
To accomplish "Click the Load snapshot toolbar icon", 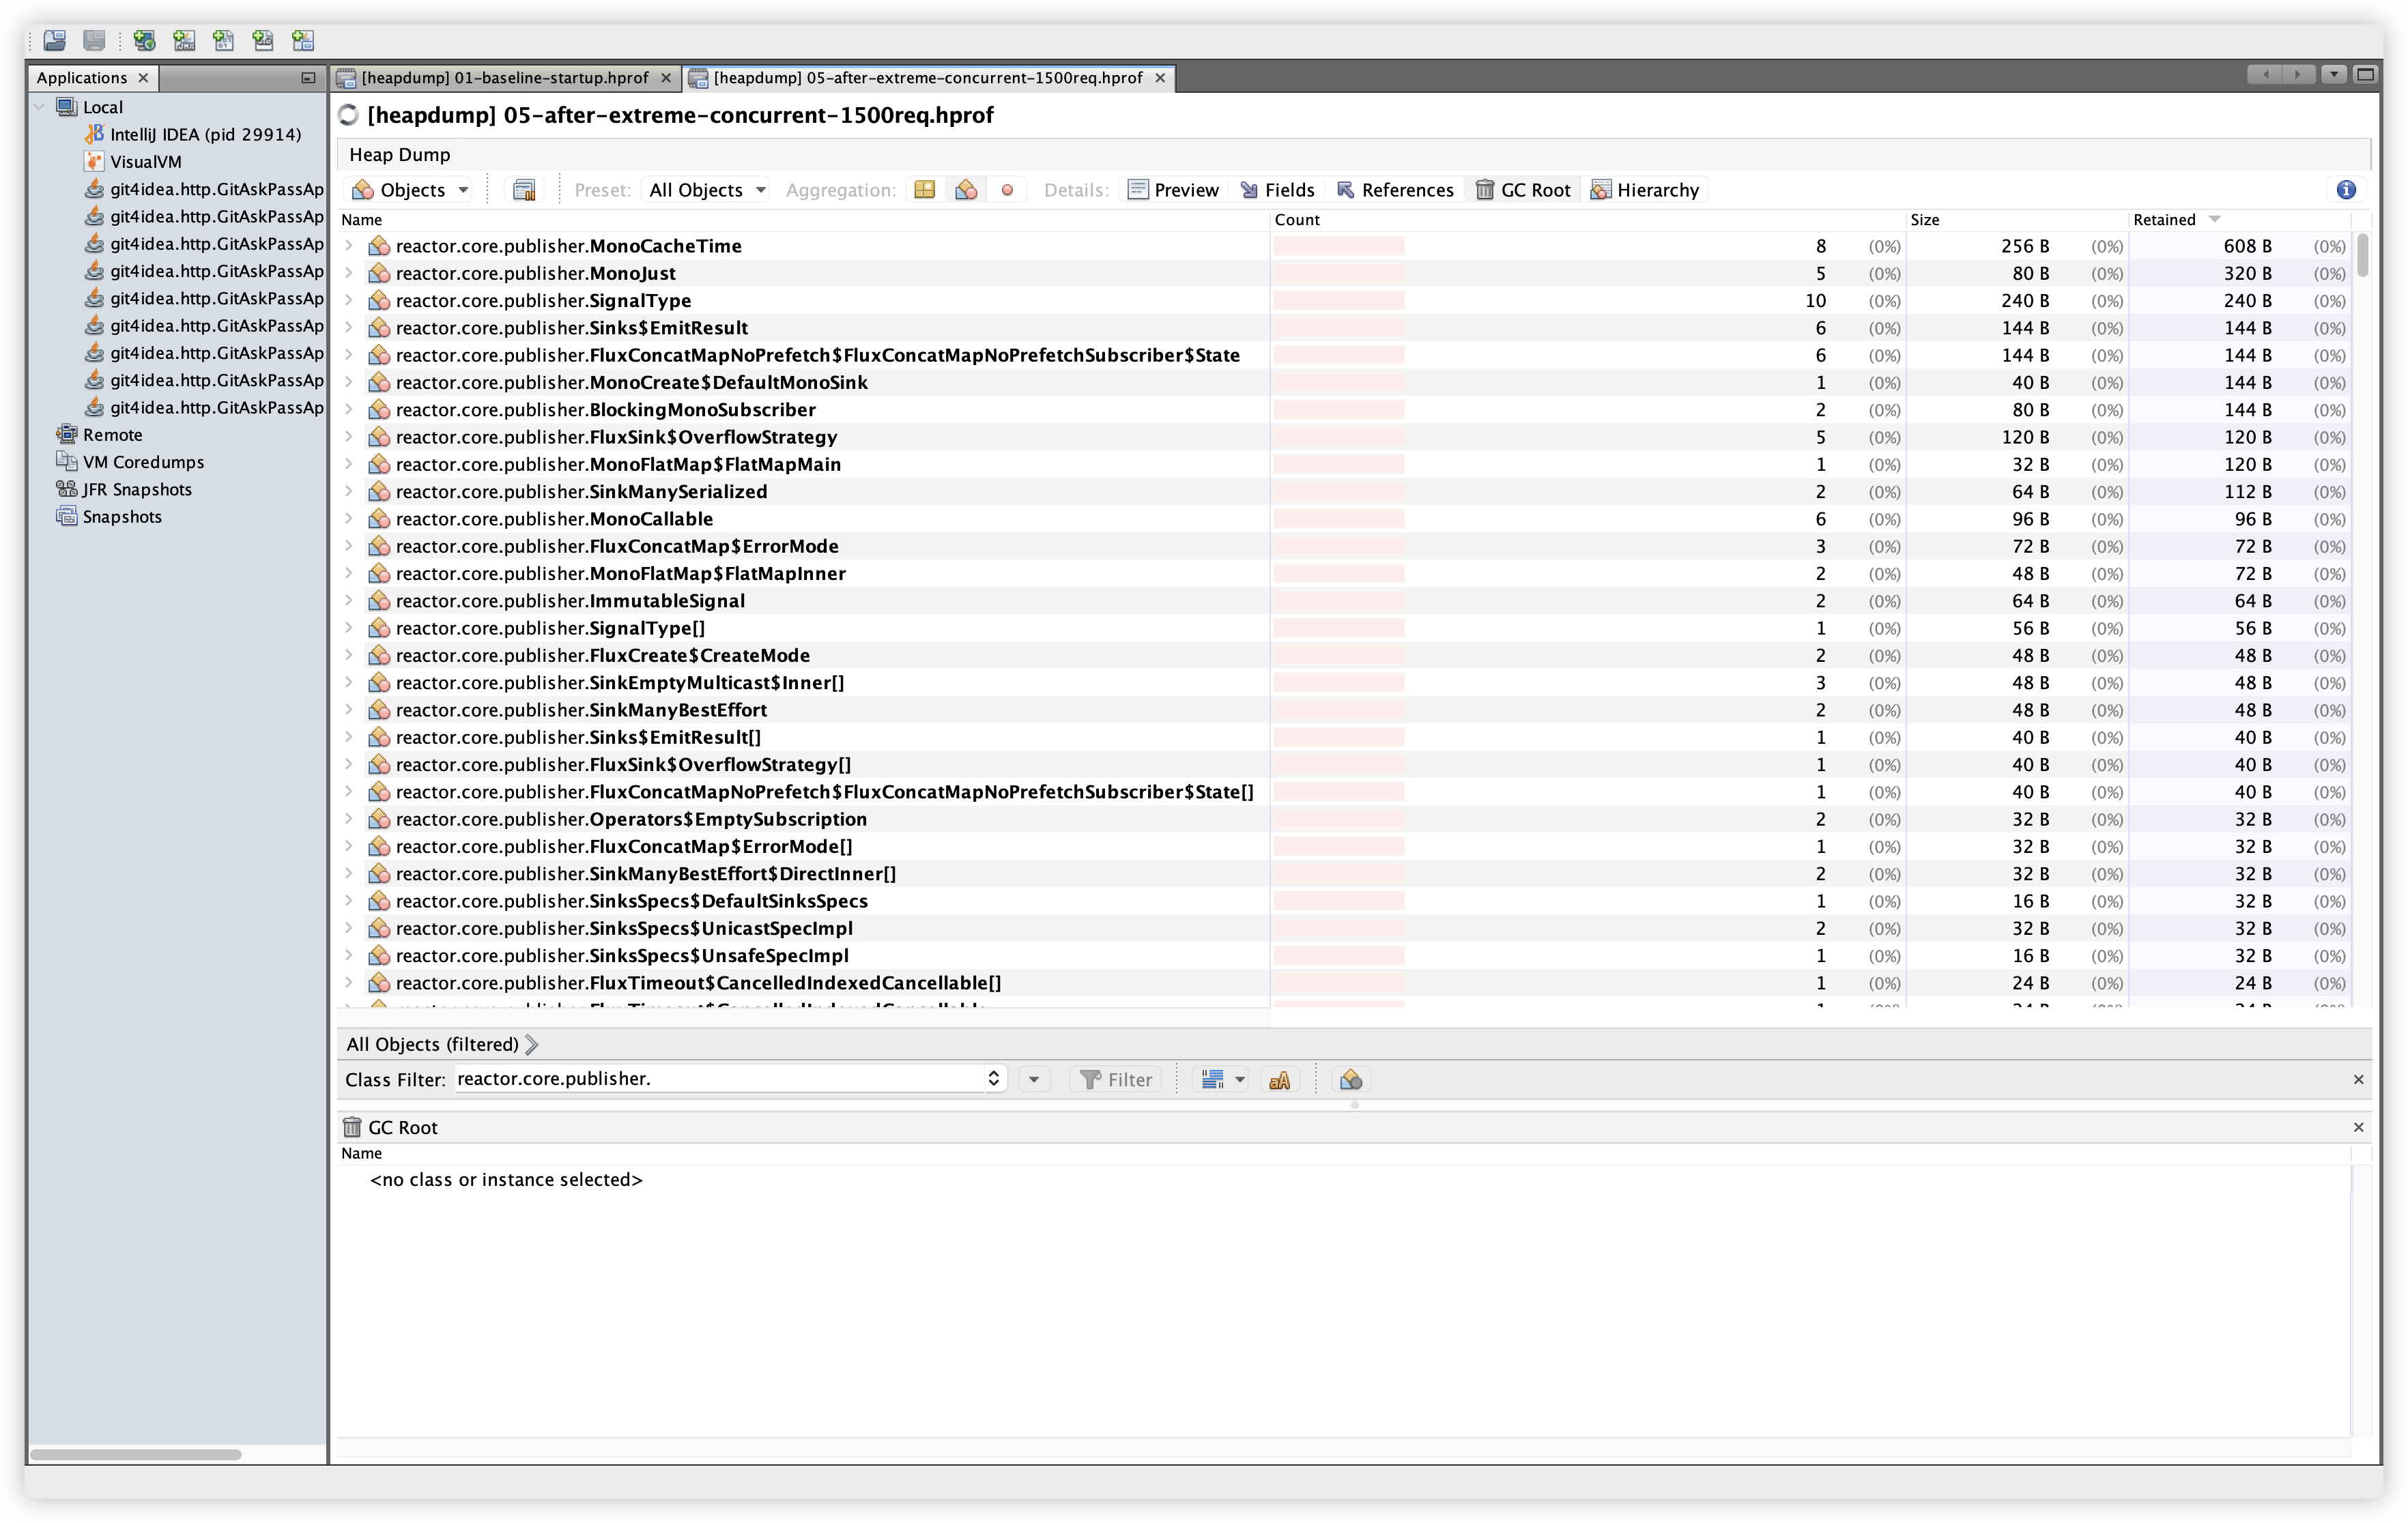I will coord(55,40).
